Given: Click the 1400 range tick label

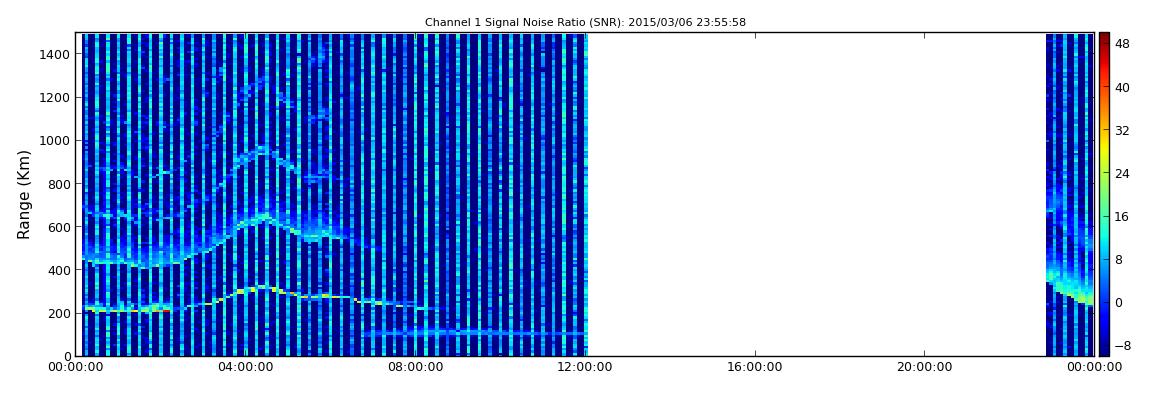Looking at the screenshot, I should tap(55, 54).
